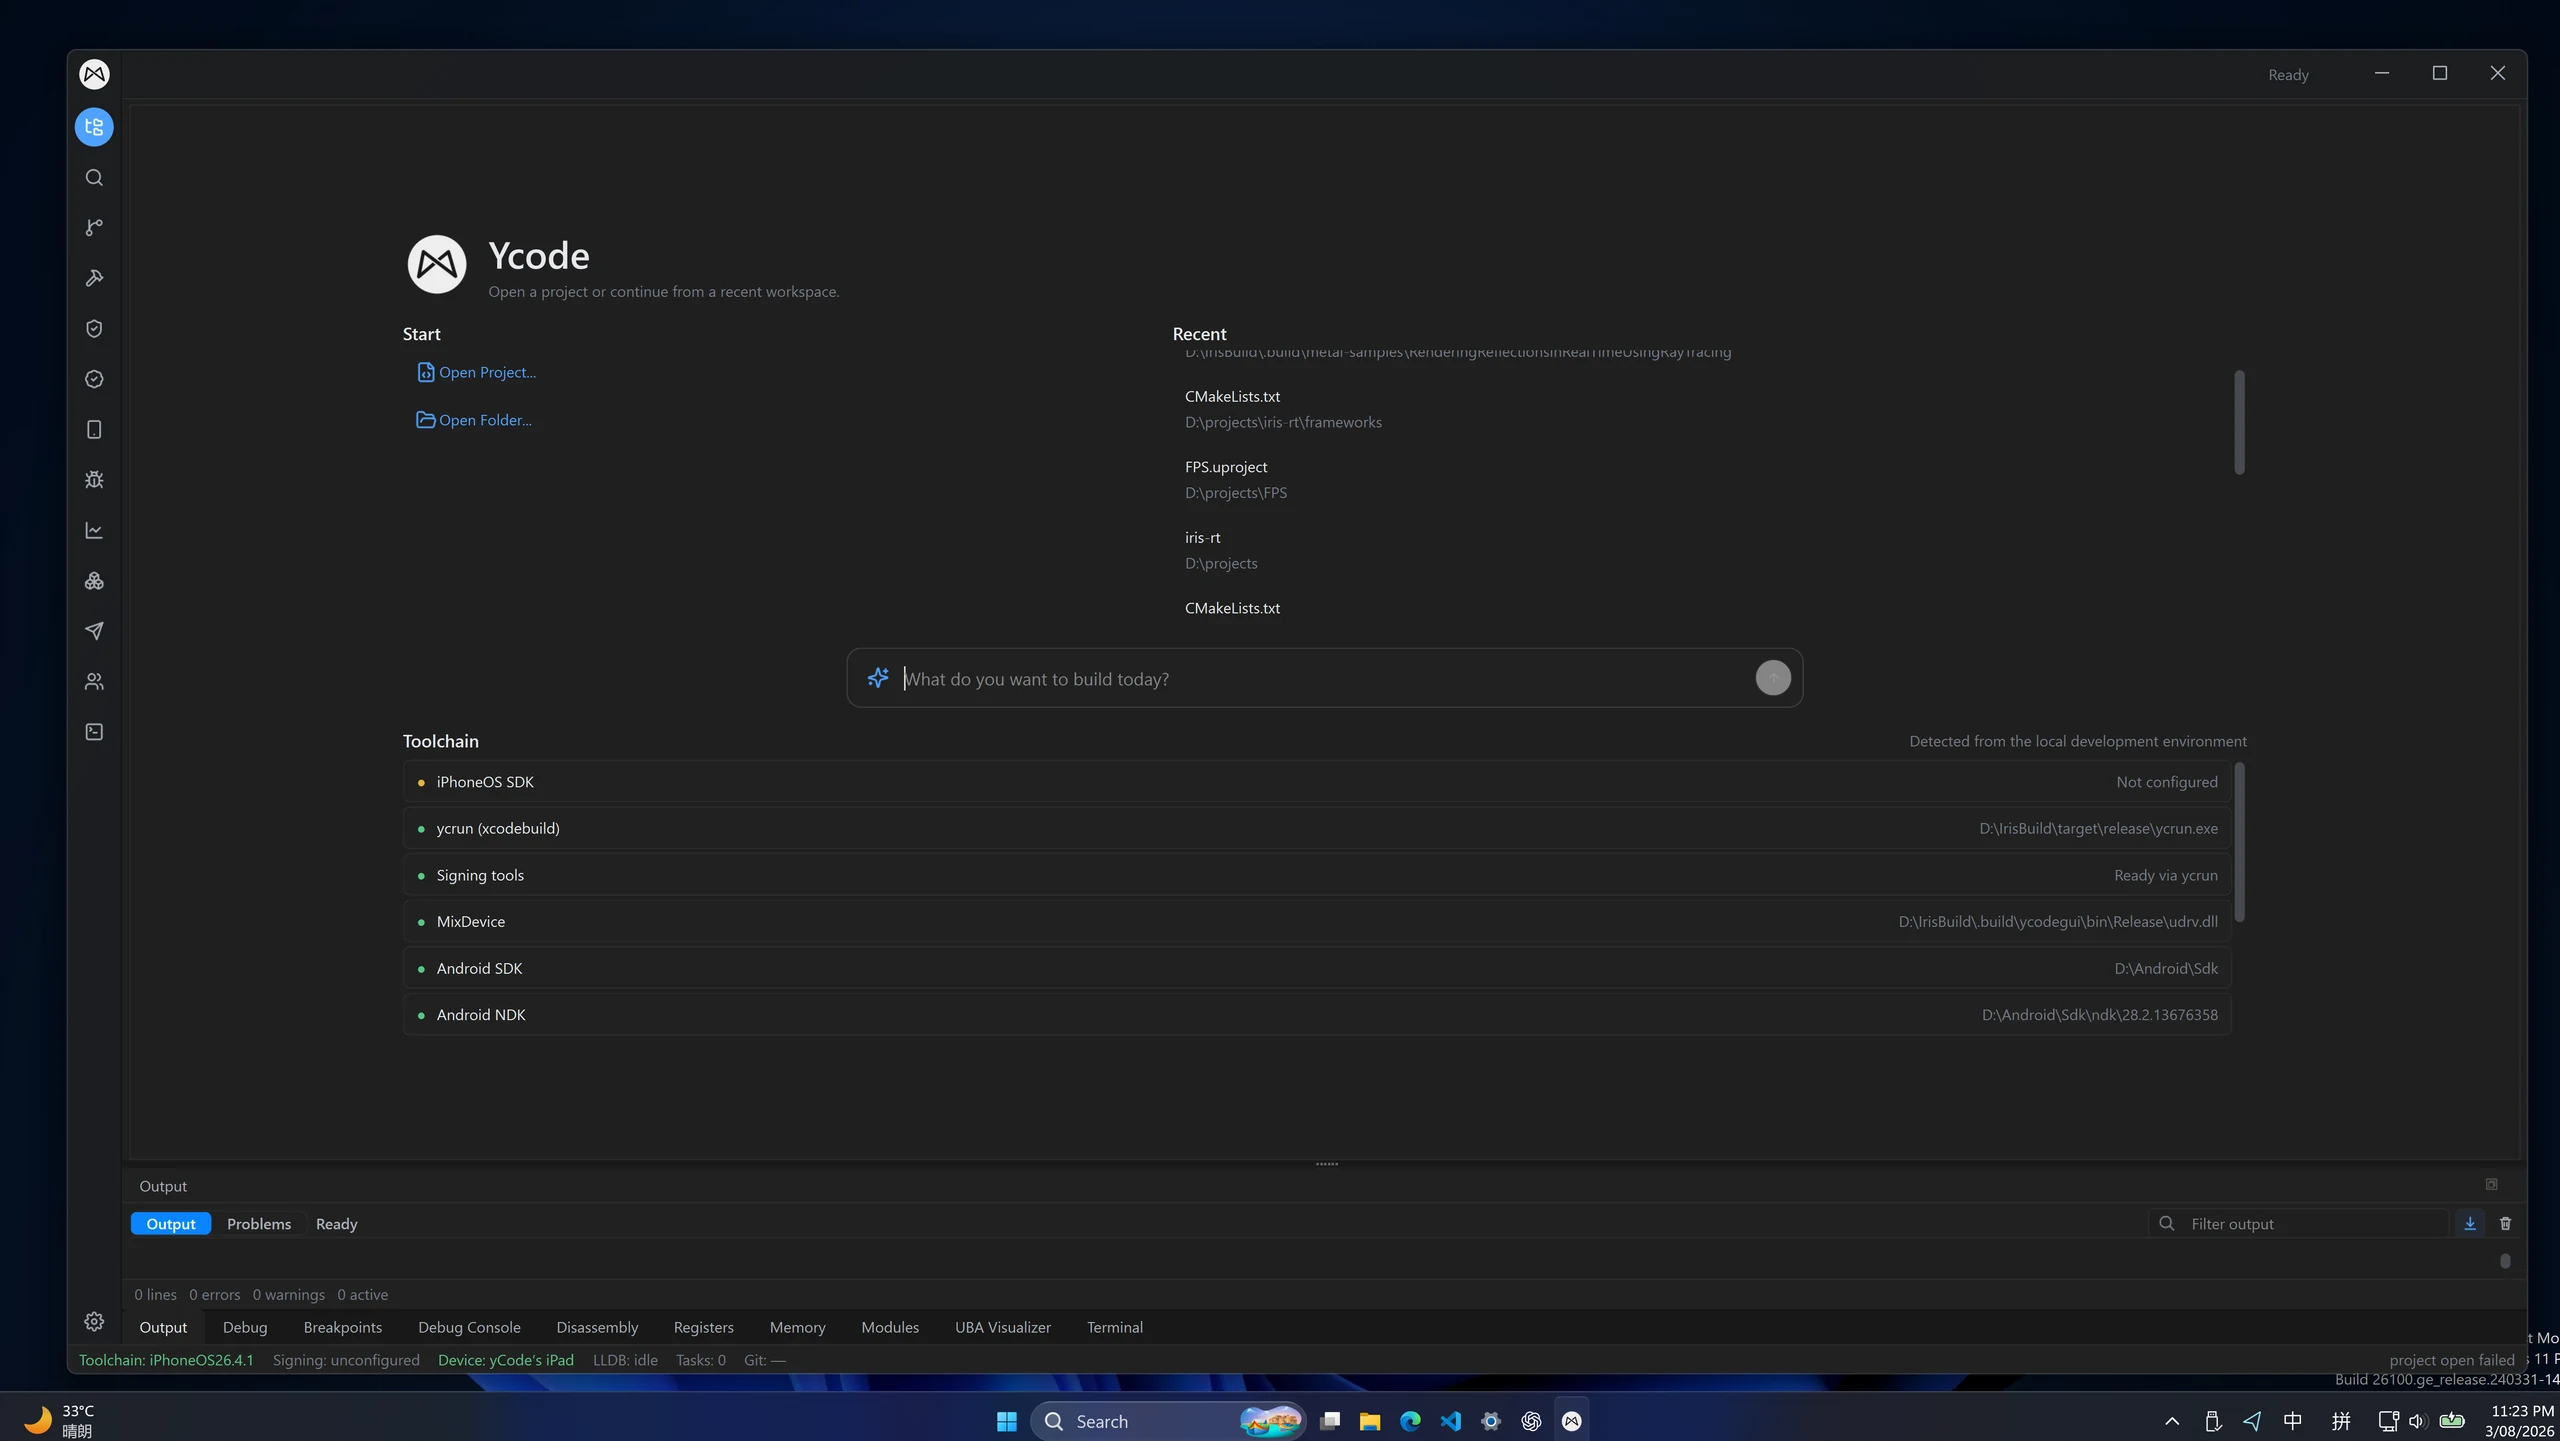
Task: Select the MixDevice toolchain row
Action: pyautogui.click(x=1317, y=921)
